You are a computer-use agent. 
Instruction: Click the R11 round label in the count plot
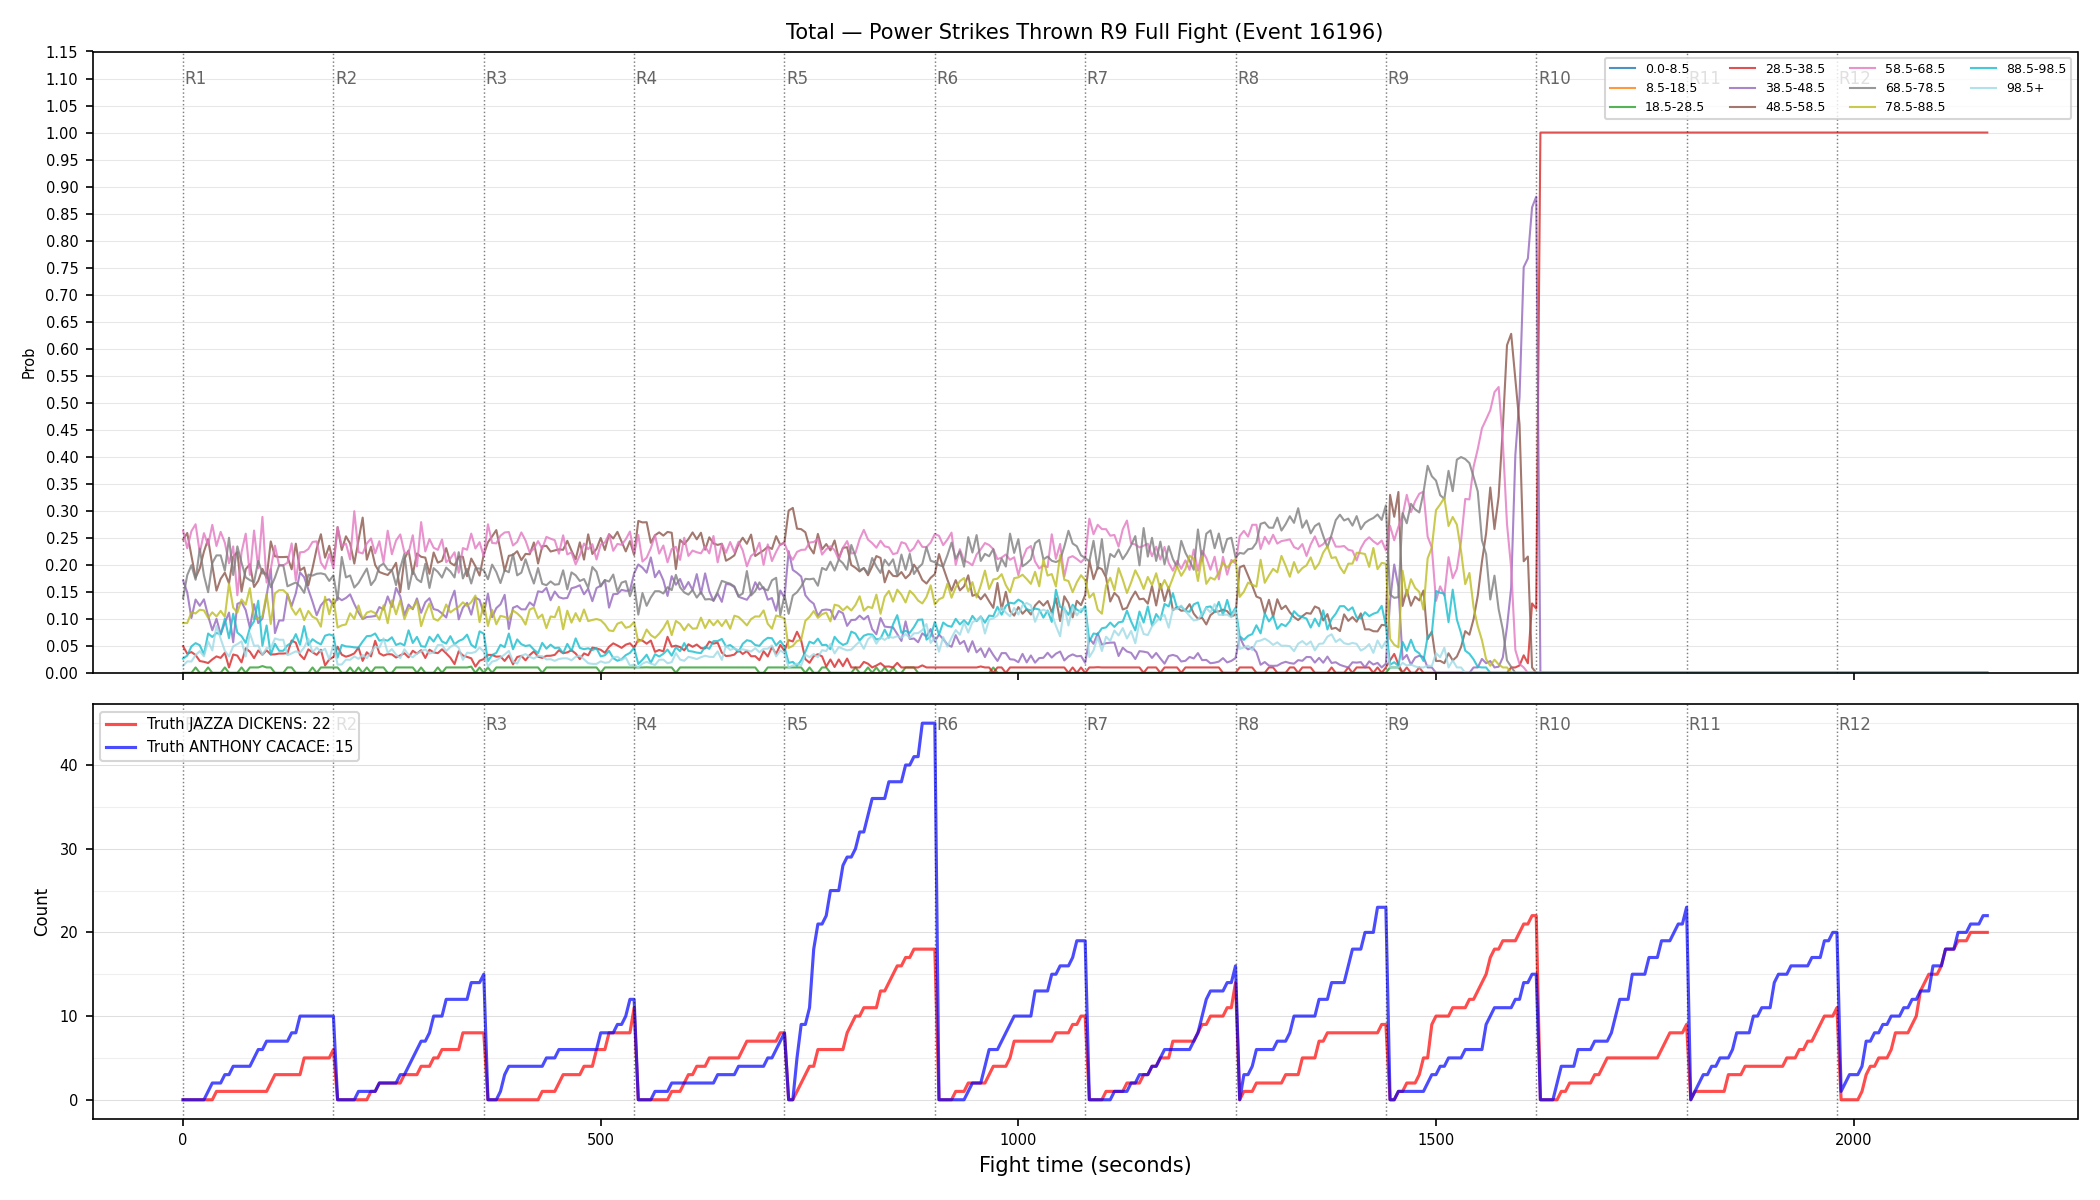point(1705,724)
